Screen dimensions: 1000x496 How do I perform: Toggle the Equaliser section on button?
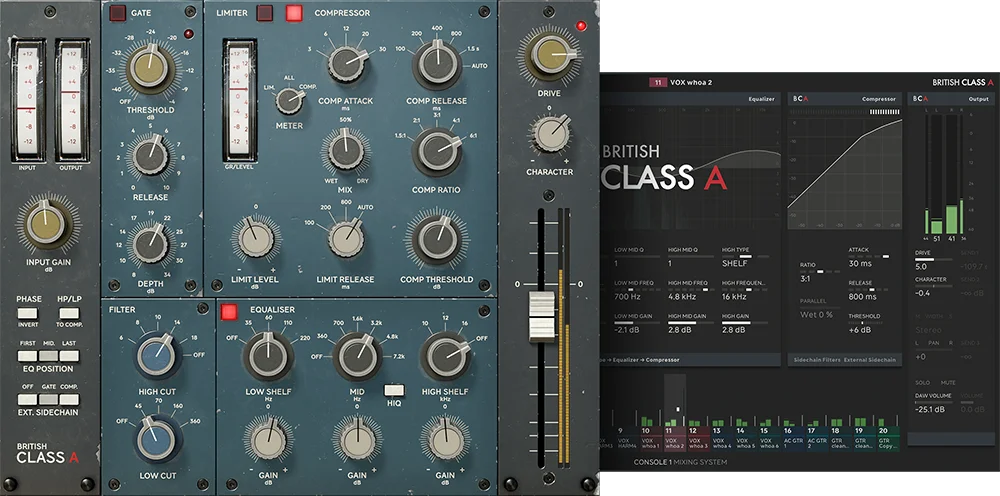(x=229, y=312)
